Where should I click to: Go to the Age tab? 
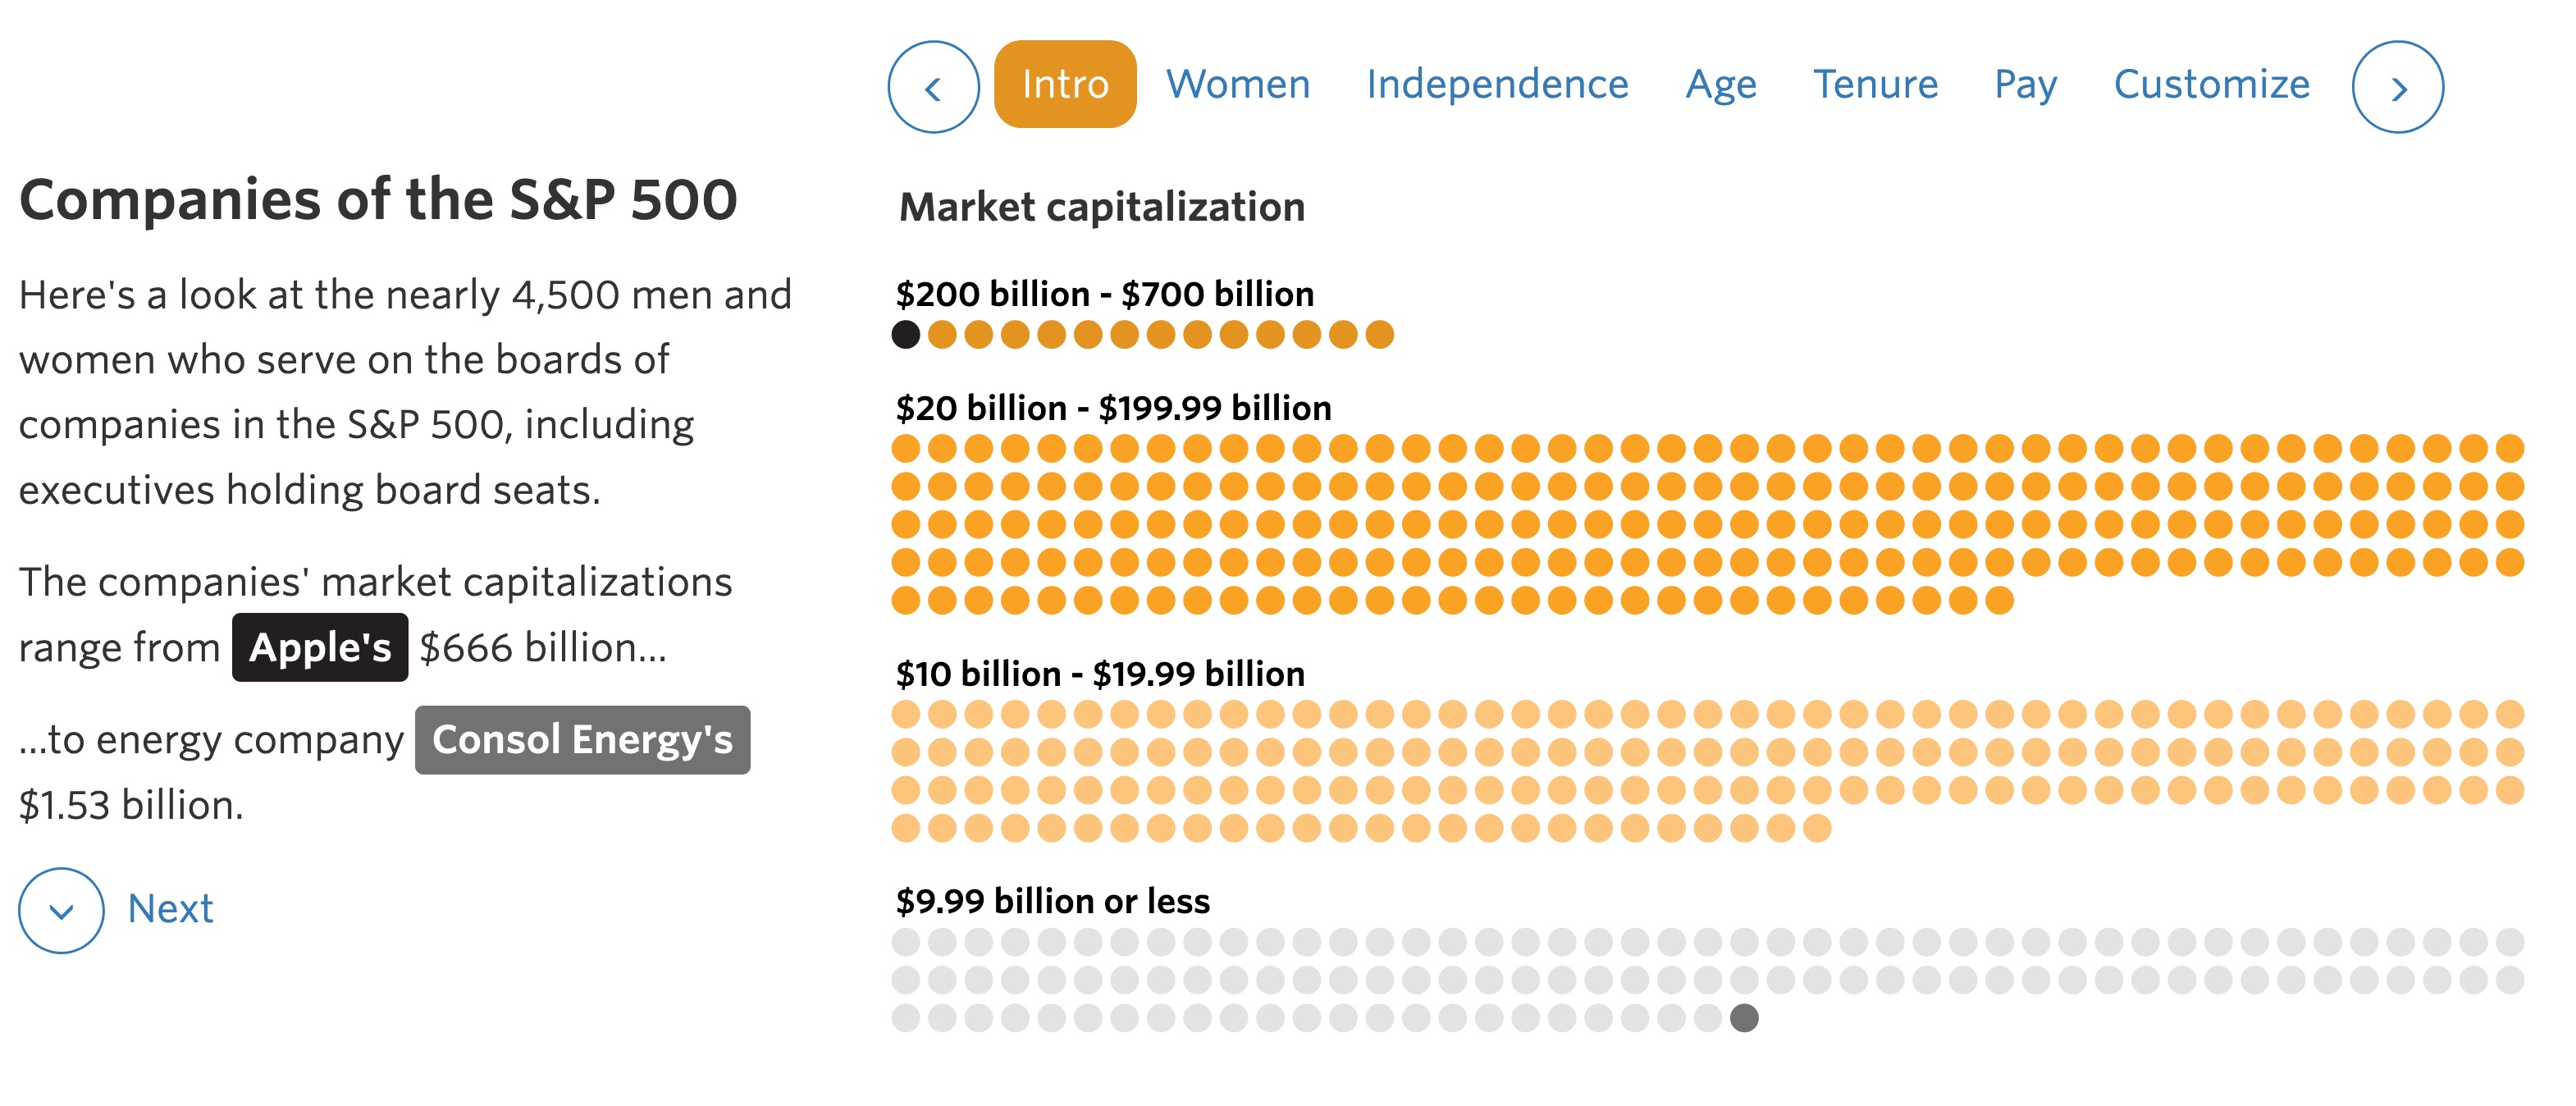tap(1720, 85)
